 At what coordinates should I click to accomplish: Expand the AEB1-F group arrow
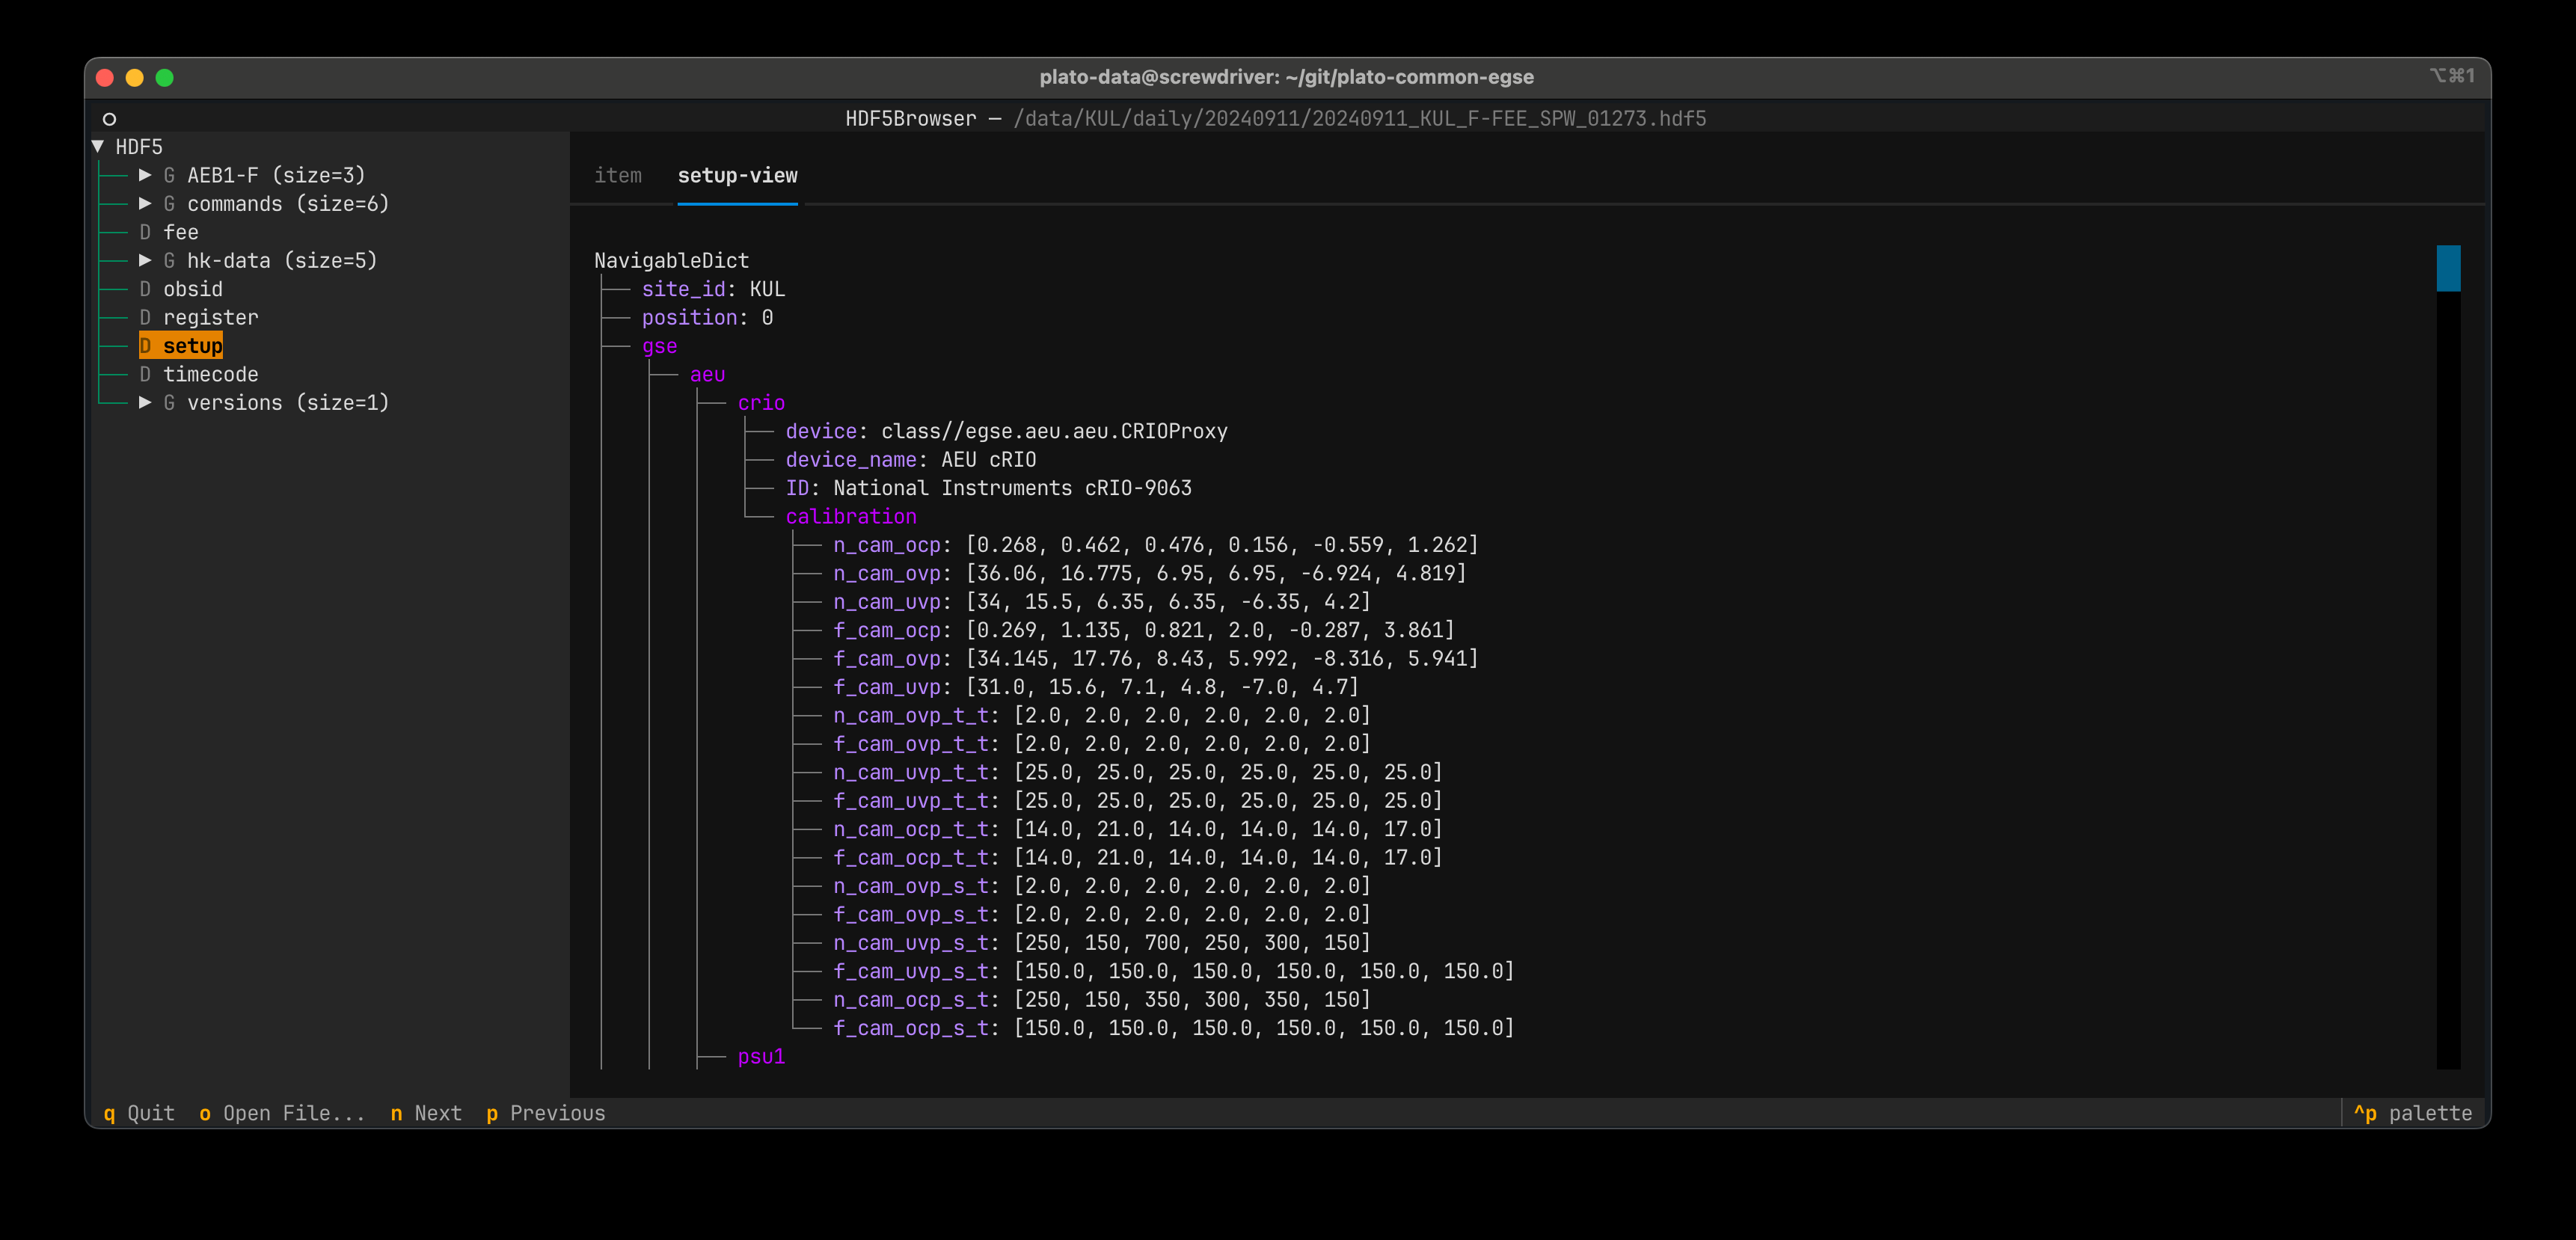click(145, 175)
